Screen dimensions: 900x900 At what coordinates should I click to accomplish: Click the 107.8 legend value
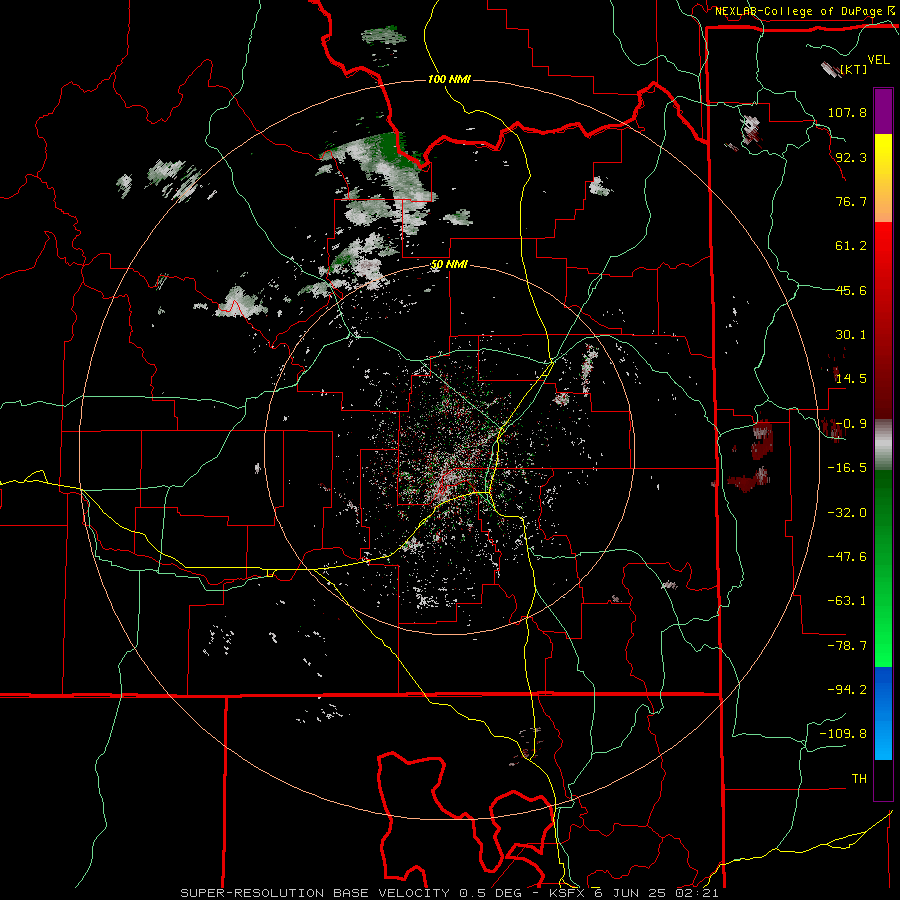pyautogui.click(x=847, y=112)
